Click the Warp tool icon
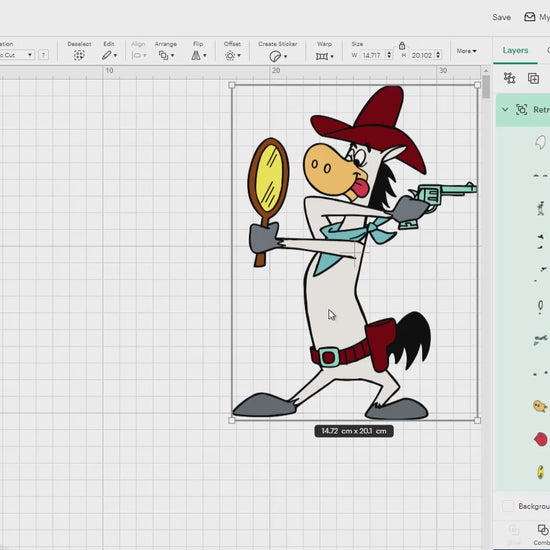This screenshot has height=550, width=550. point(322,56)
